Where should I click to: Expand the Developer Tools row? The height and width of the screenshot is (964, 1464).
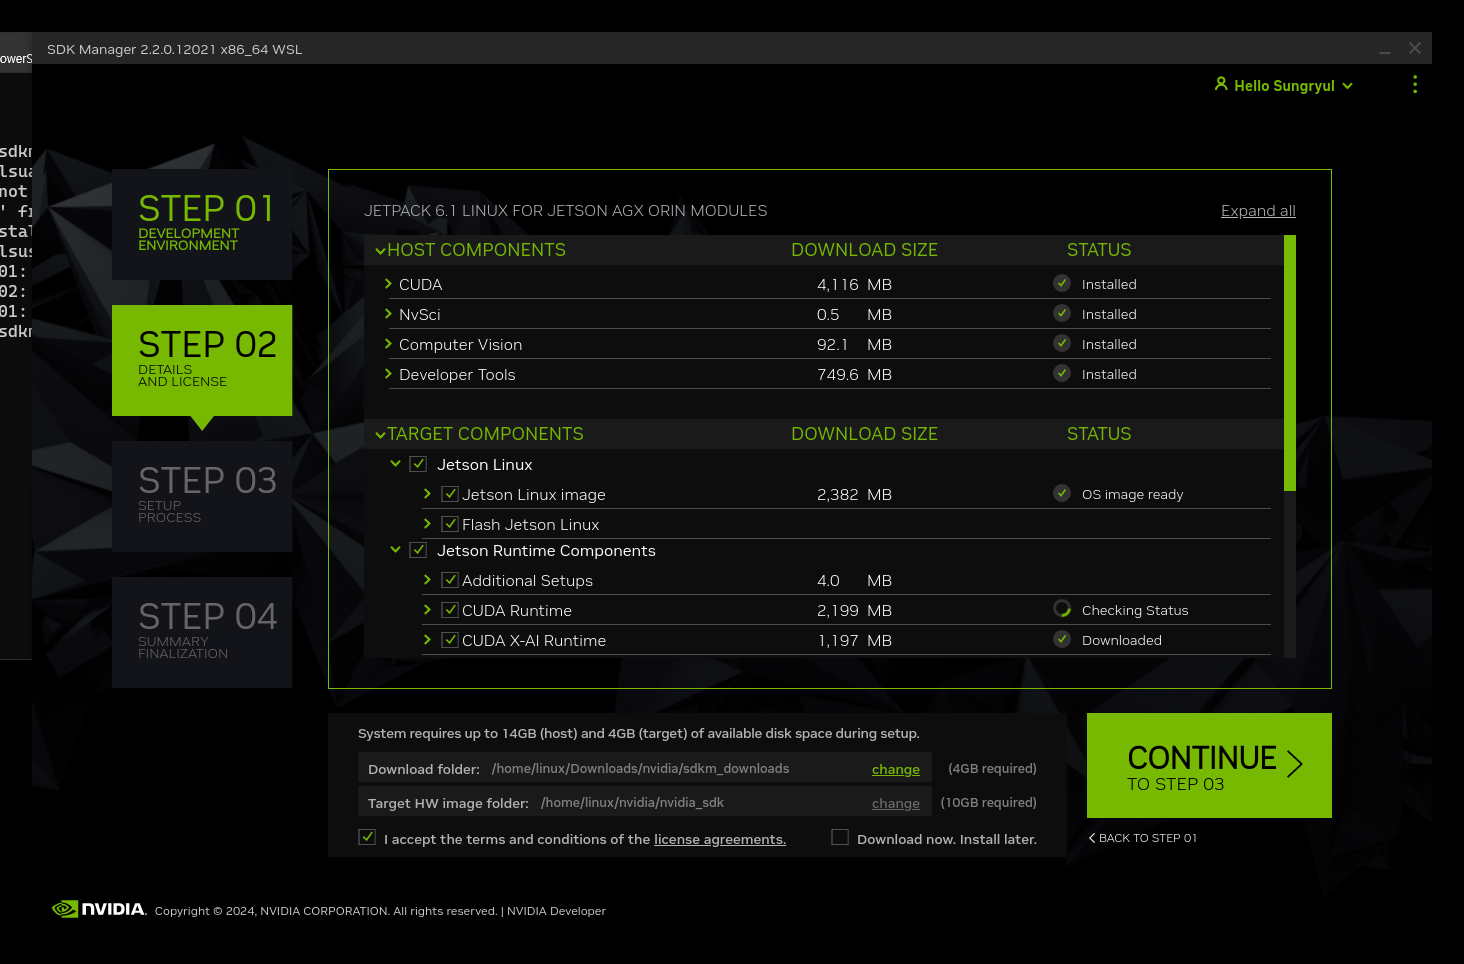tap(388, 374)
